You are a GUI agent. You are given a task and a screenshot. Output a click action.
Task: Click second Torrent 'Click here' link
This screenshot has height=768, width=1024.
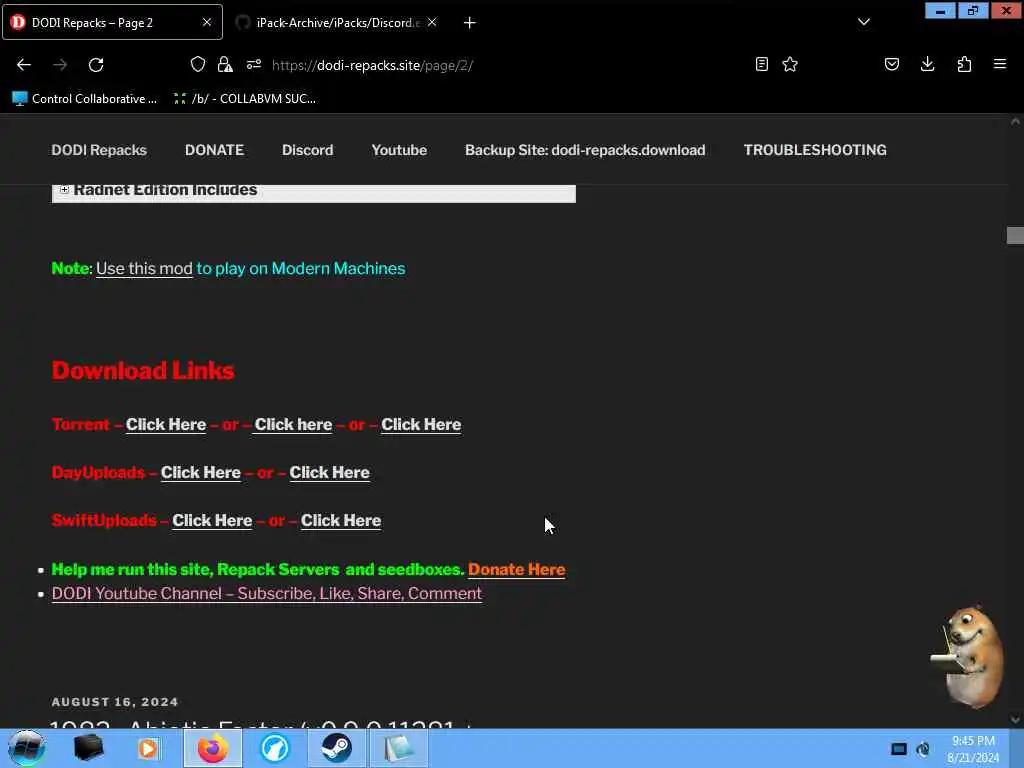point(293,424)
